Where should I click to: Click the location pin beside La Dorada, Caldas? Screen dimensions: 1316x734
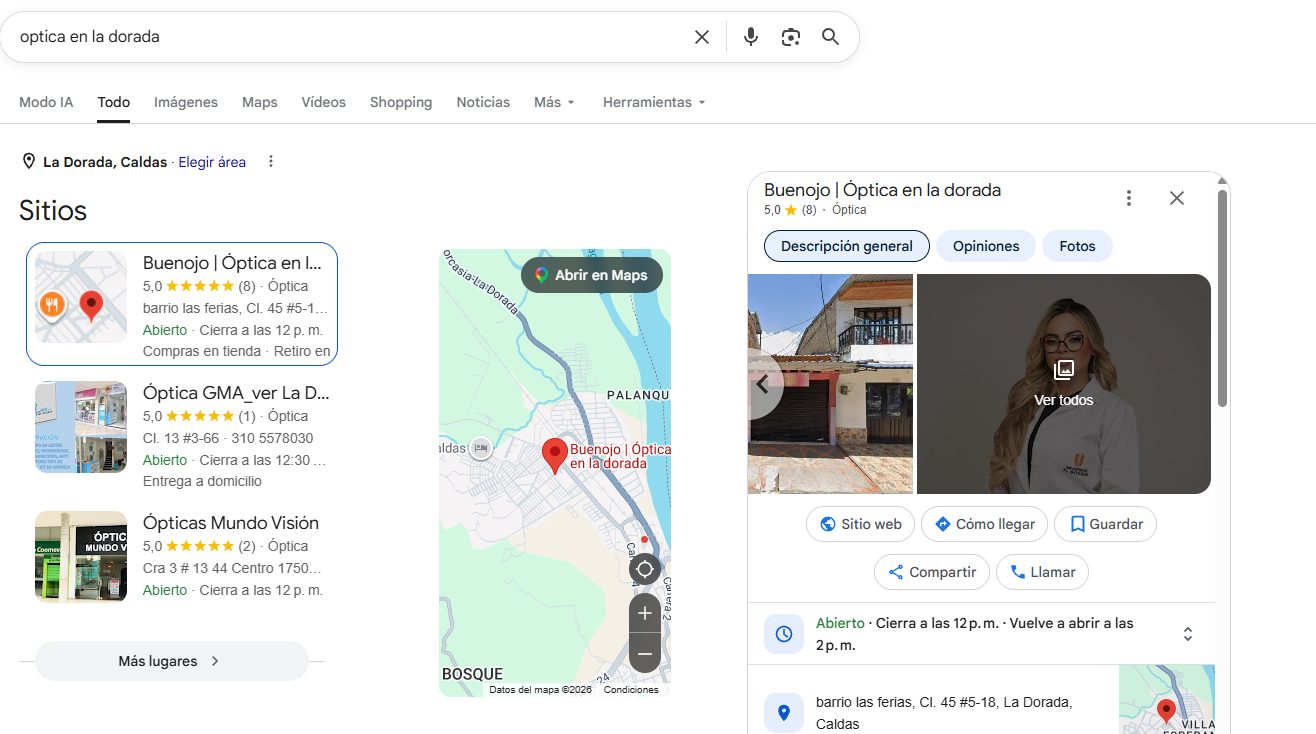(x=28, y=161)
